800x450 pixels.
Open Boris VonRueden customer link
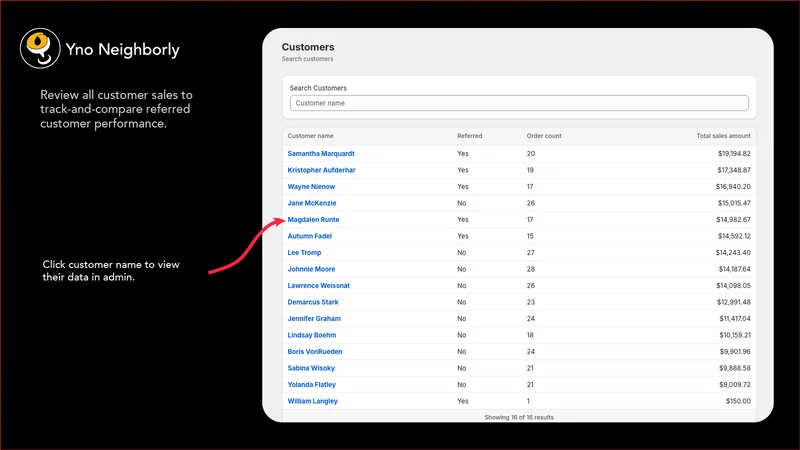[315, 352]
